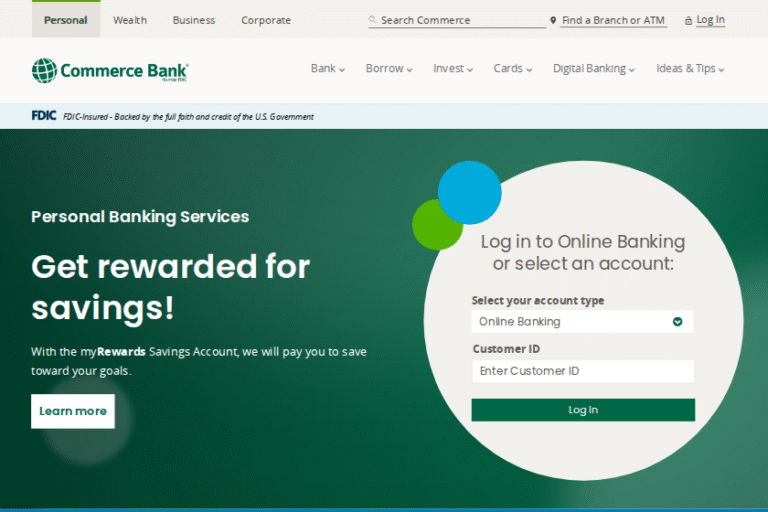
Task: Switch to the Business tab
Action: pos(194,20)
